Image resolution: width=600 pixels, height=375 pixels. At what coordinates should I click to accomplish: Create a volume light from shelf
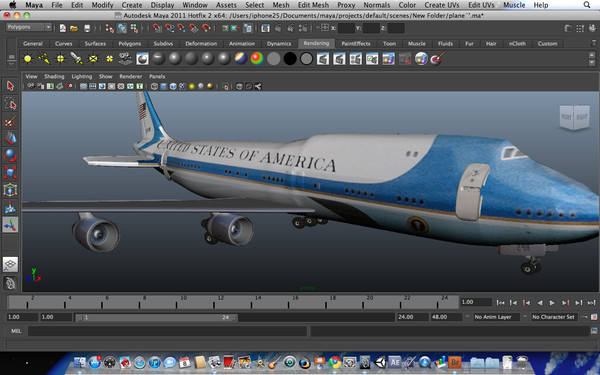109,59
